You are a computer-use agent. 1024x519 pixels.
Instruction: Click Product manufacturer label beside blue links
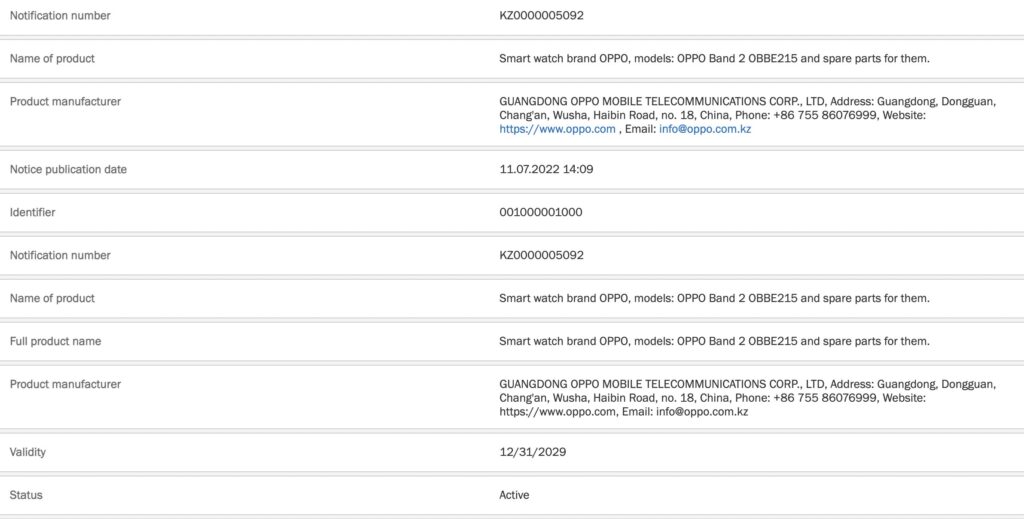pyautogui.click(x=65, y=101)
